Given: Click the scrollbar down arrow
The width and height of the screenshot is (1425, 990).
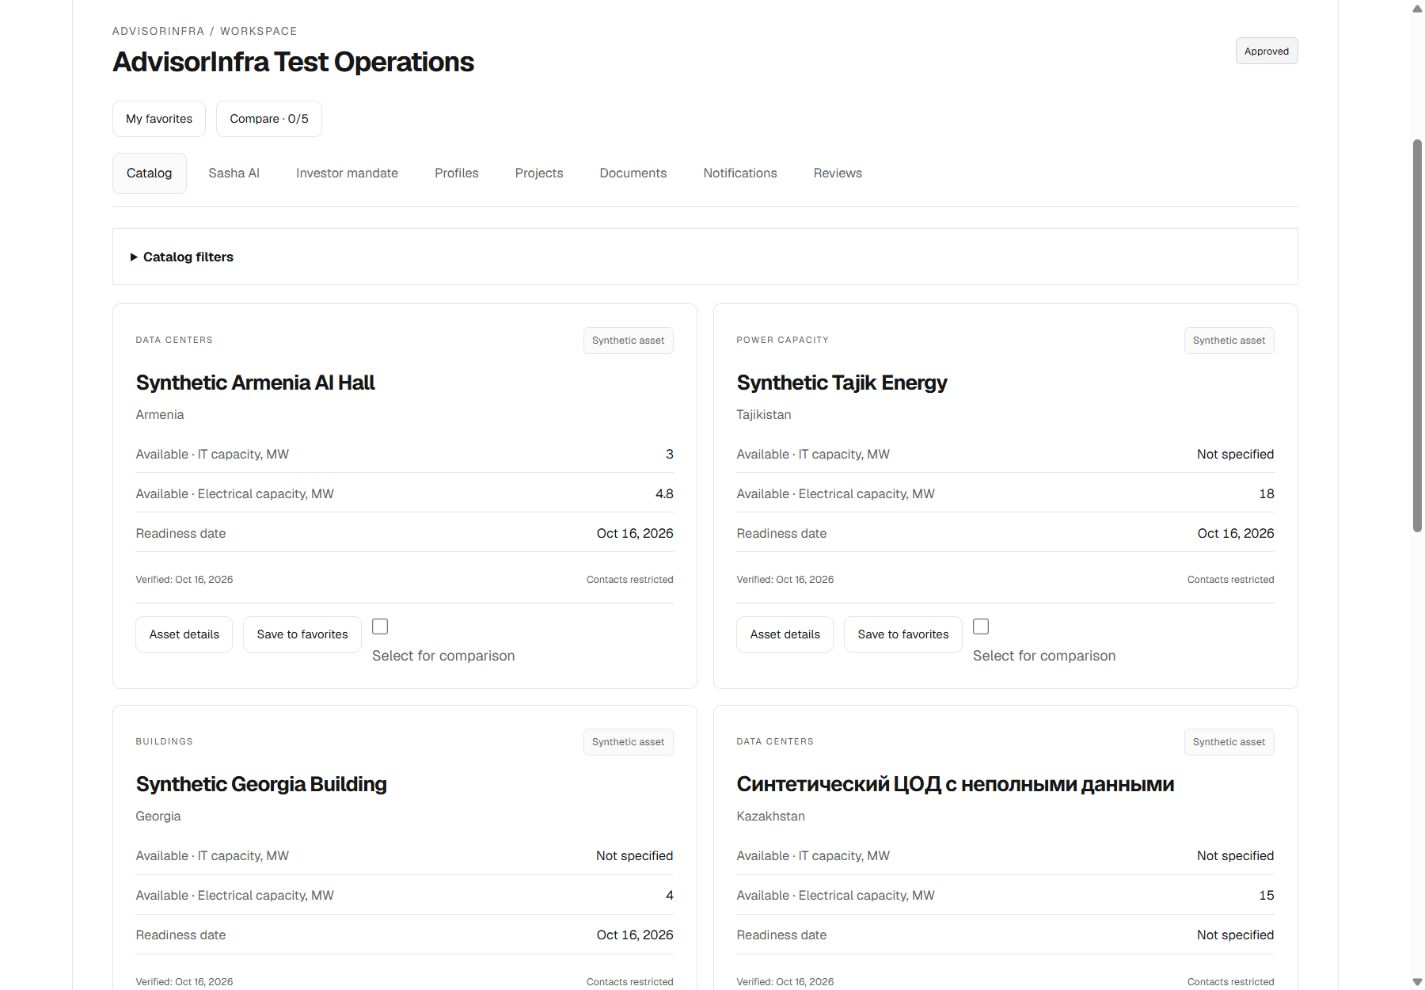Looking at the screenshot, I should tap(1417, 982).
